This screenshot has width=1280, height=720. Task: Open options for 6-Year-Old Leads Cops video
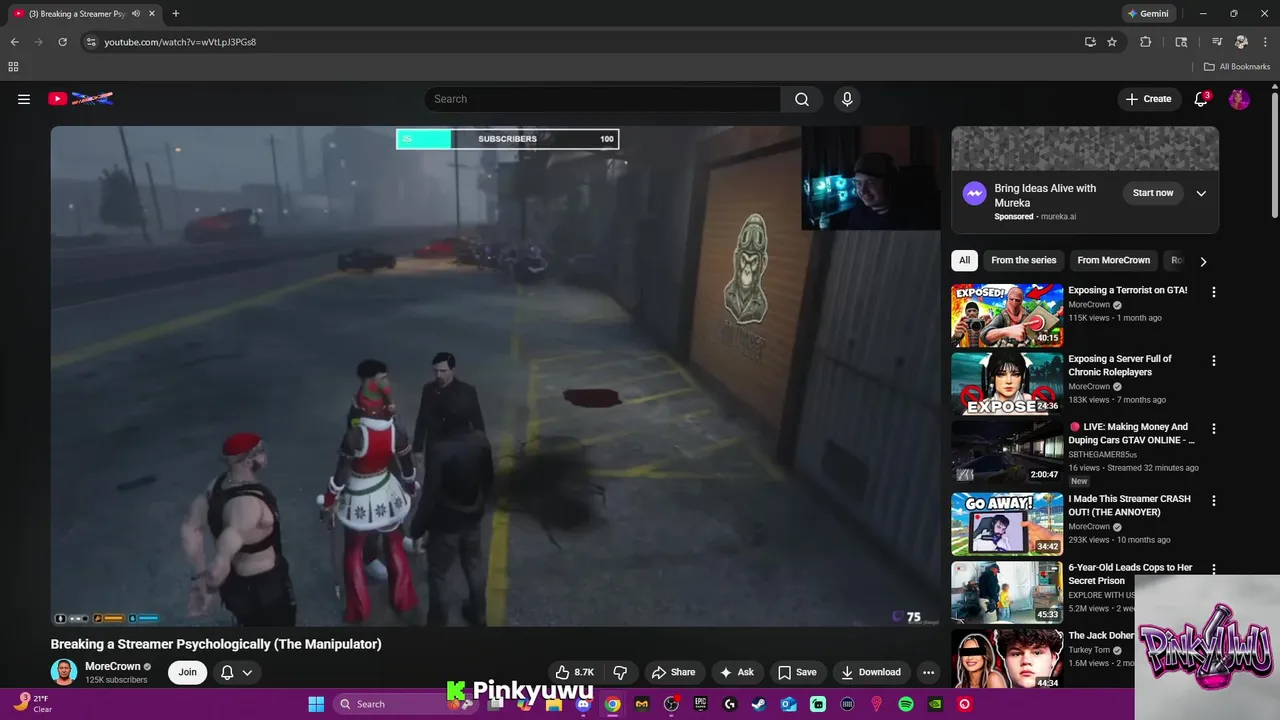1214,568
